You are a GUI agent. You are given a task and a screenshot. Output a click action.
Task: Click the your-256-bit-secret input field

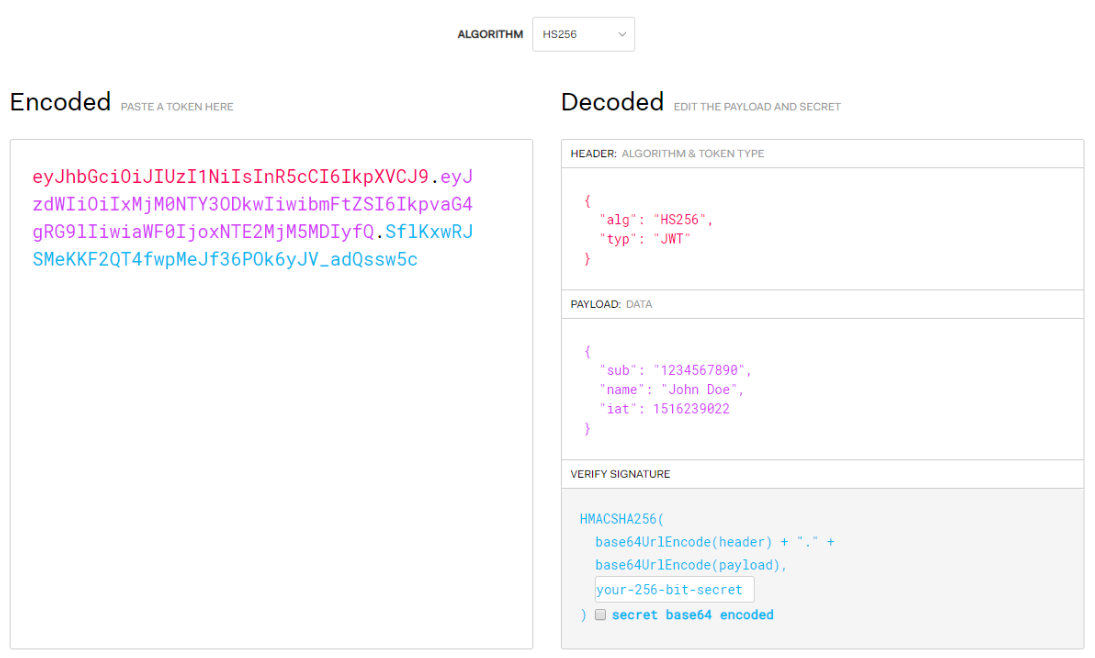(673, 589)
